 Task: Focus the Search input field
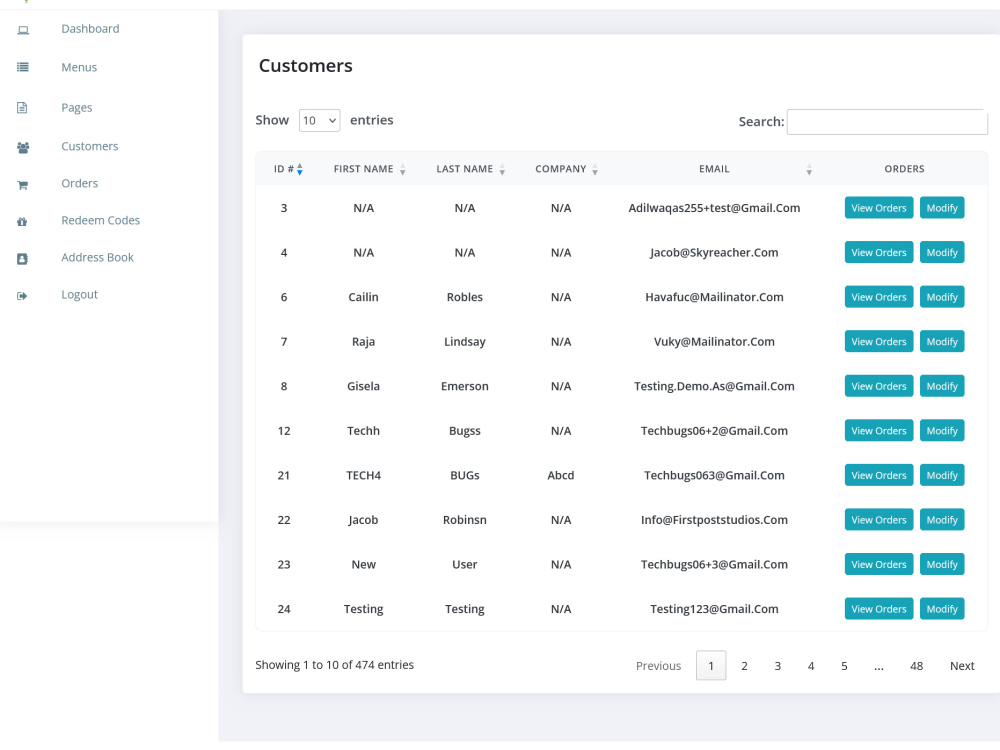[x=887, y=122]
